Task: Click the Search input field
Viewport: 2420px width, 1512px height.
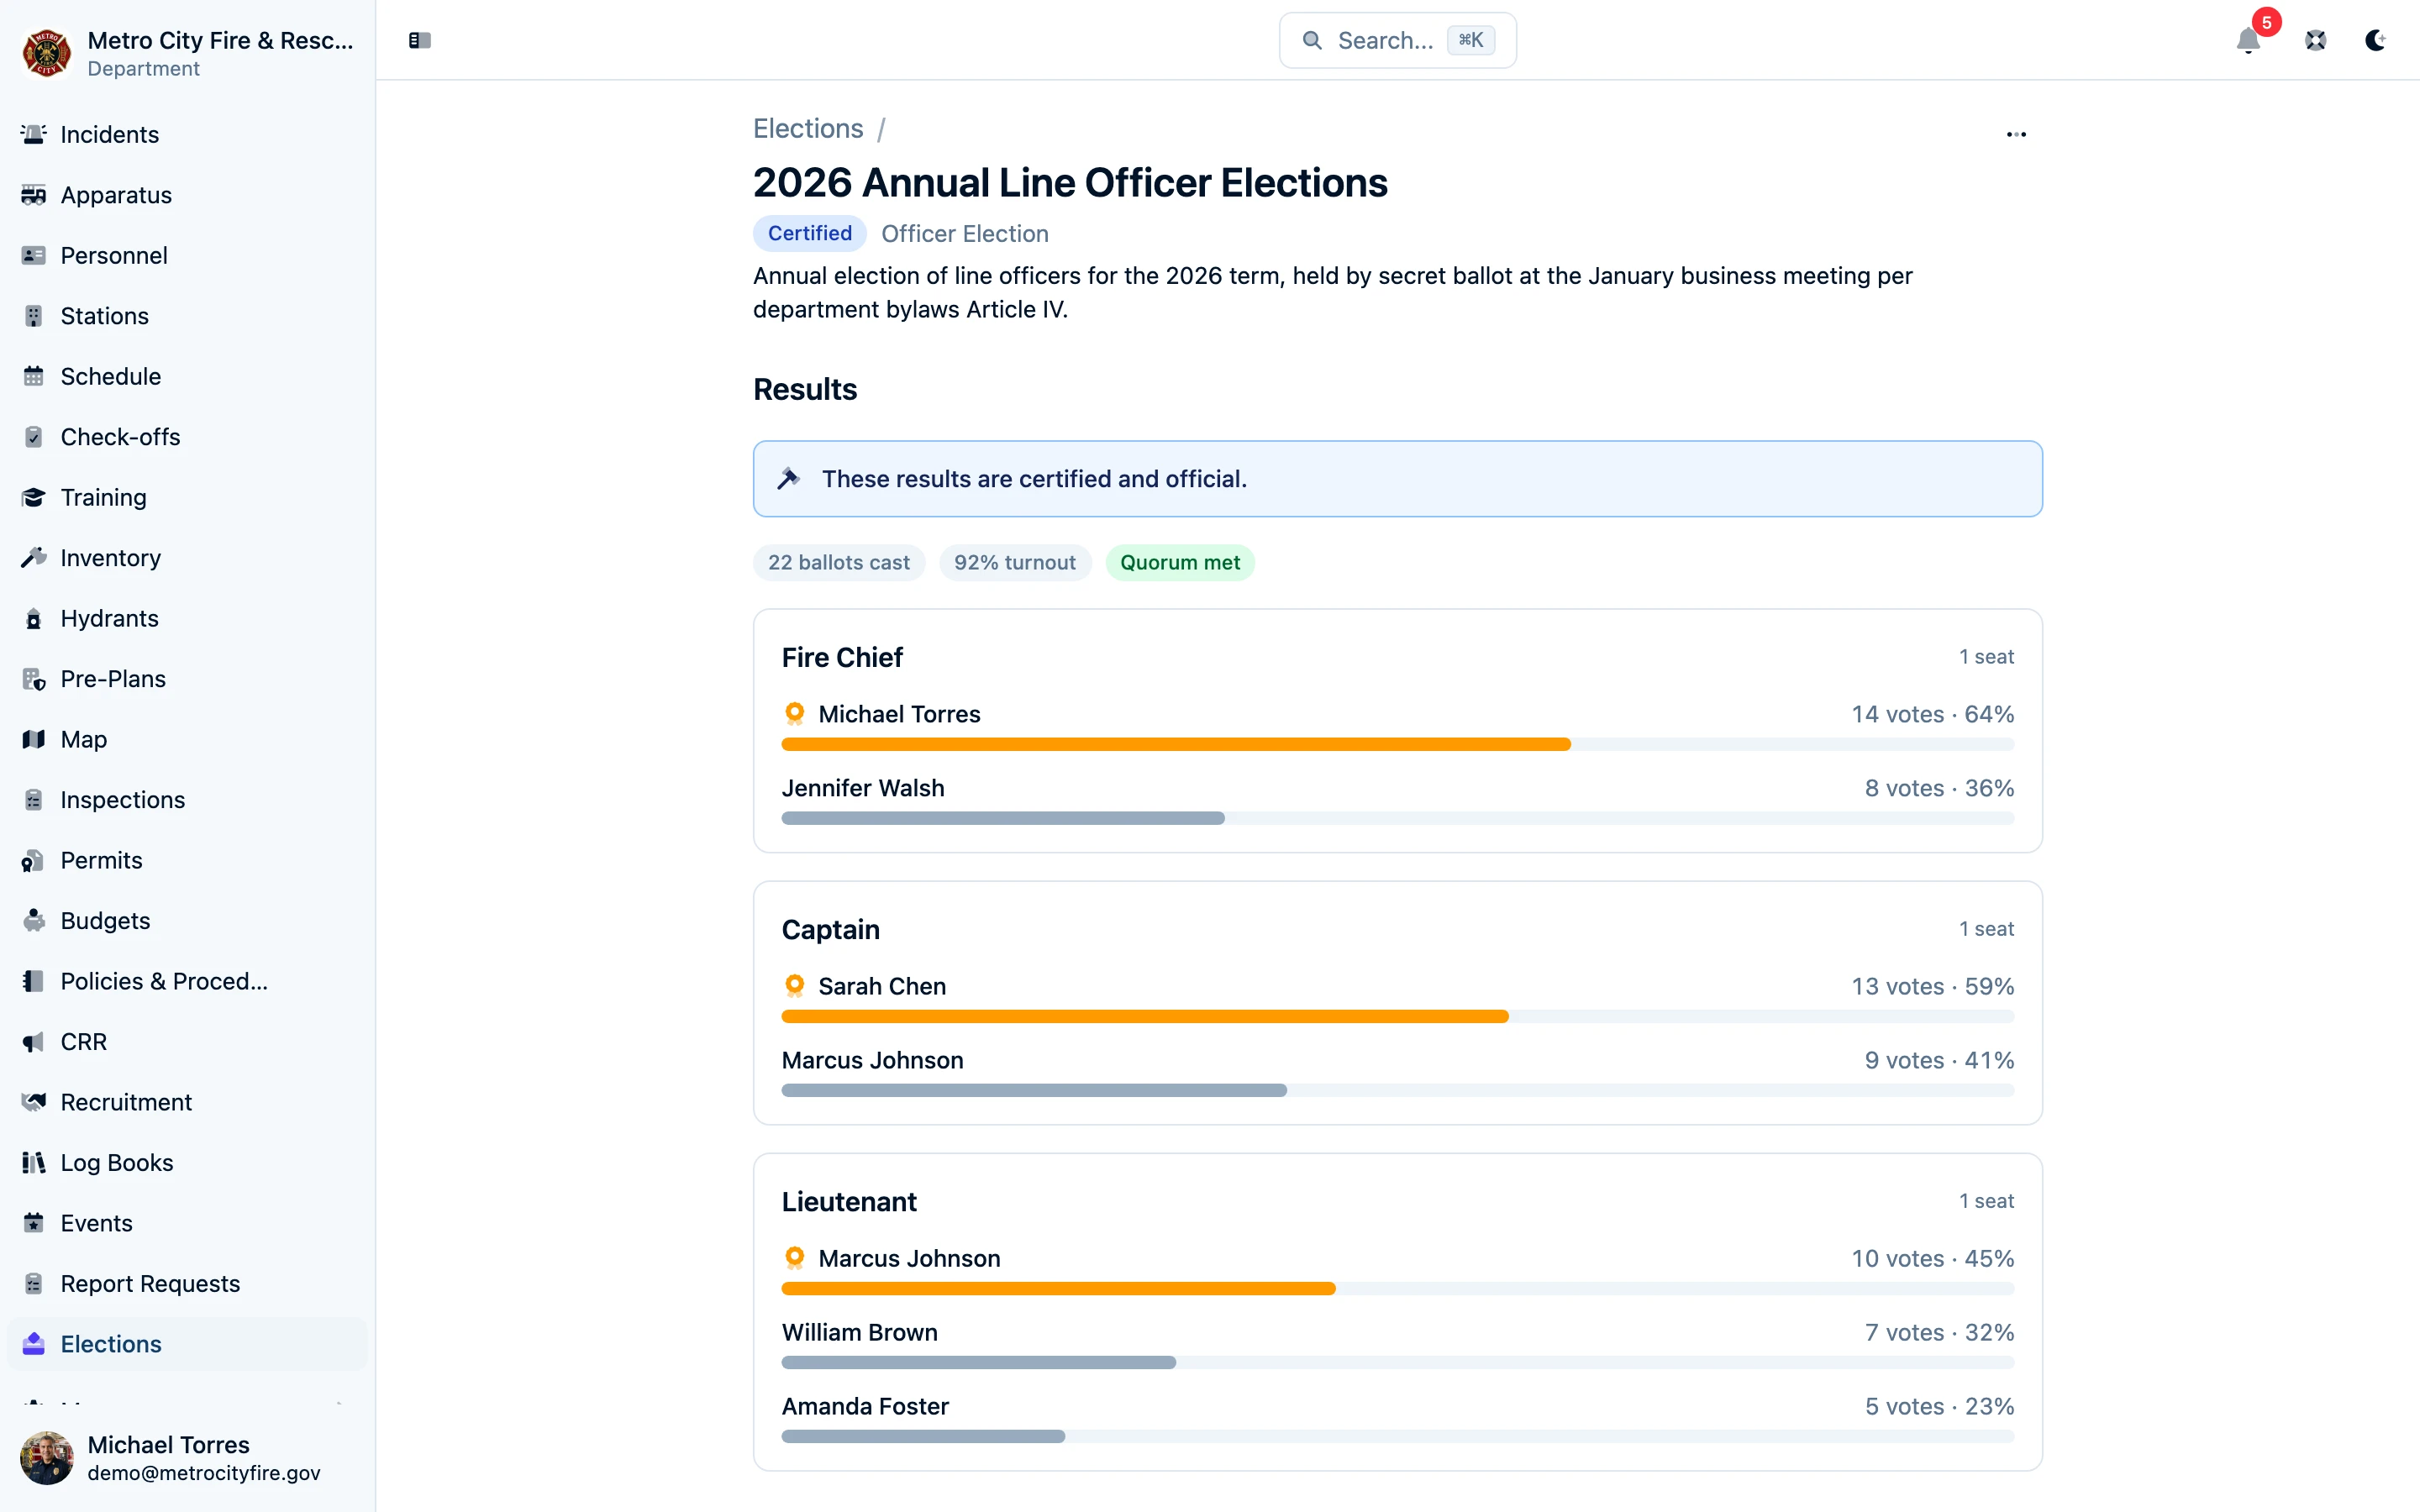Action: [x=1397, y=40]
